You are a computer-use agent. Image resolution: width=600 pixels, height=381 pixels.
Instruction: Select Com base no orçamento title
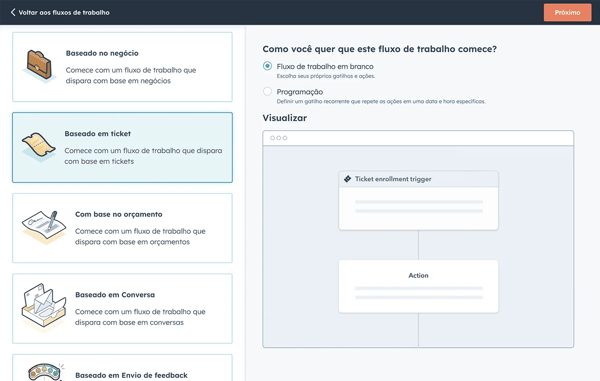119,214
